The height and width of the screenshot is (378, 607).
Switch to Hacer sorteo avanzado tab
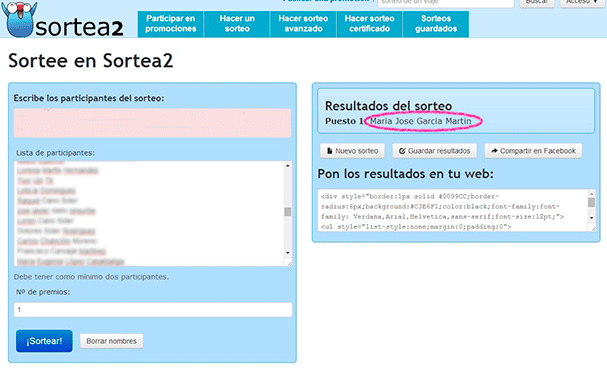[x=303, y=24]
